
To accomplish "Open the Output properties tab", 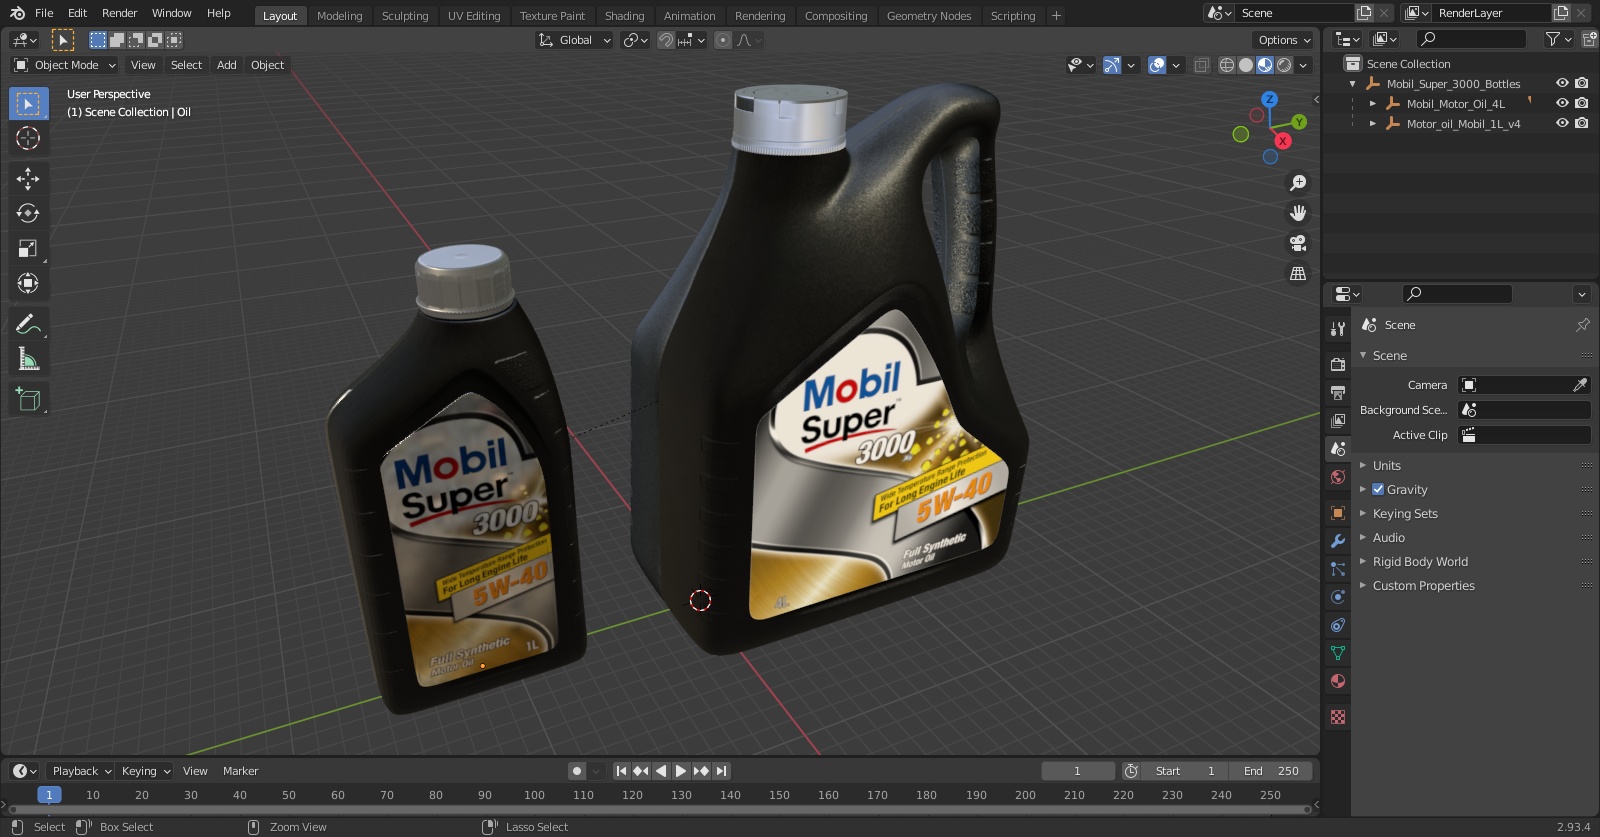I will click(1338, 392).
